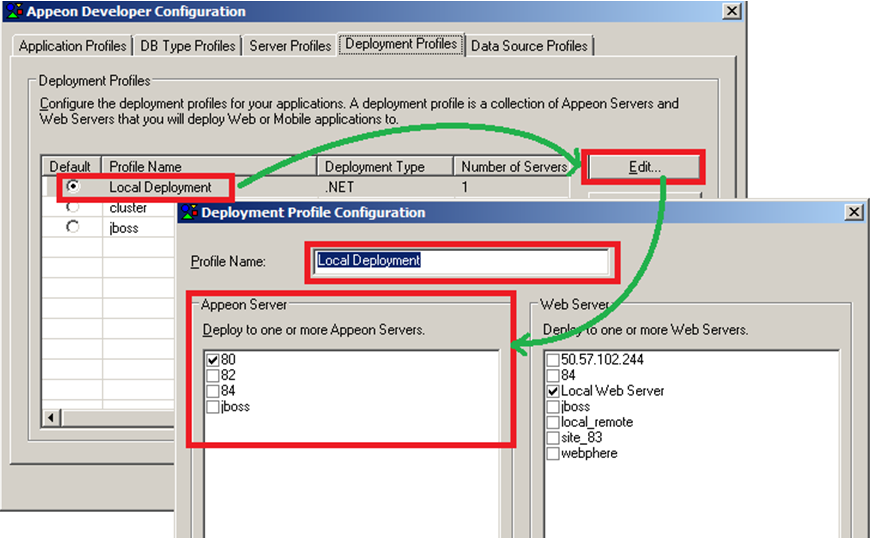
Task: Select the Local Deployment profile name
Action: (160, 187)
